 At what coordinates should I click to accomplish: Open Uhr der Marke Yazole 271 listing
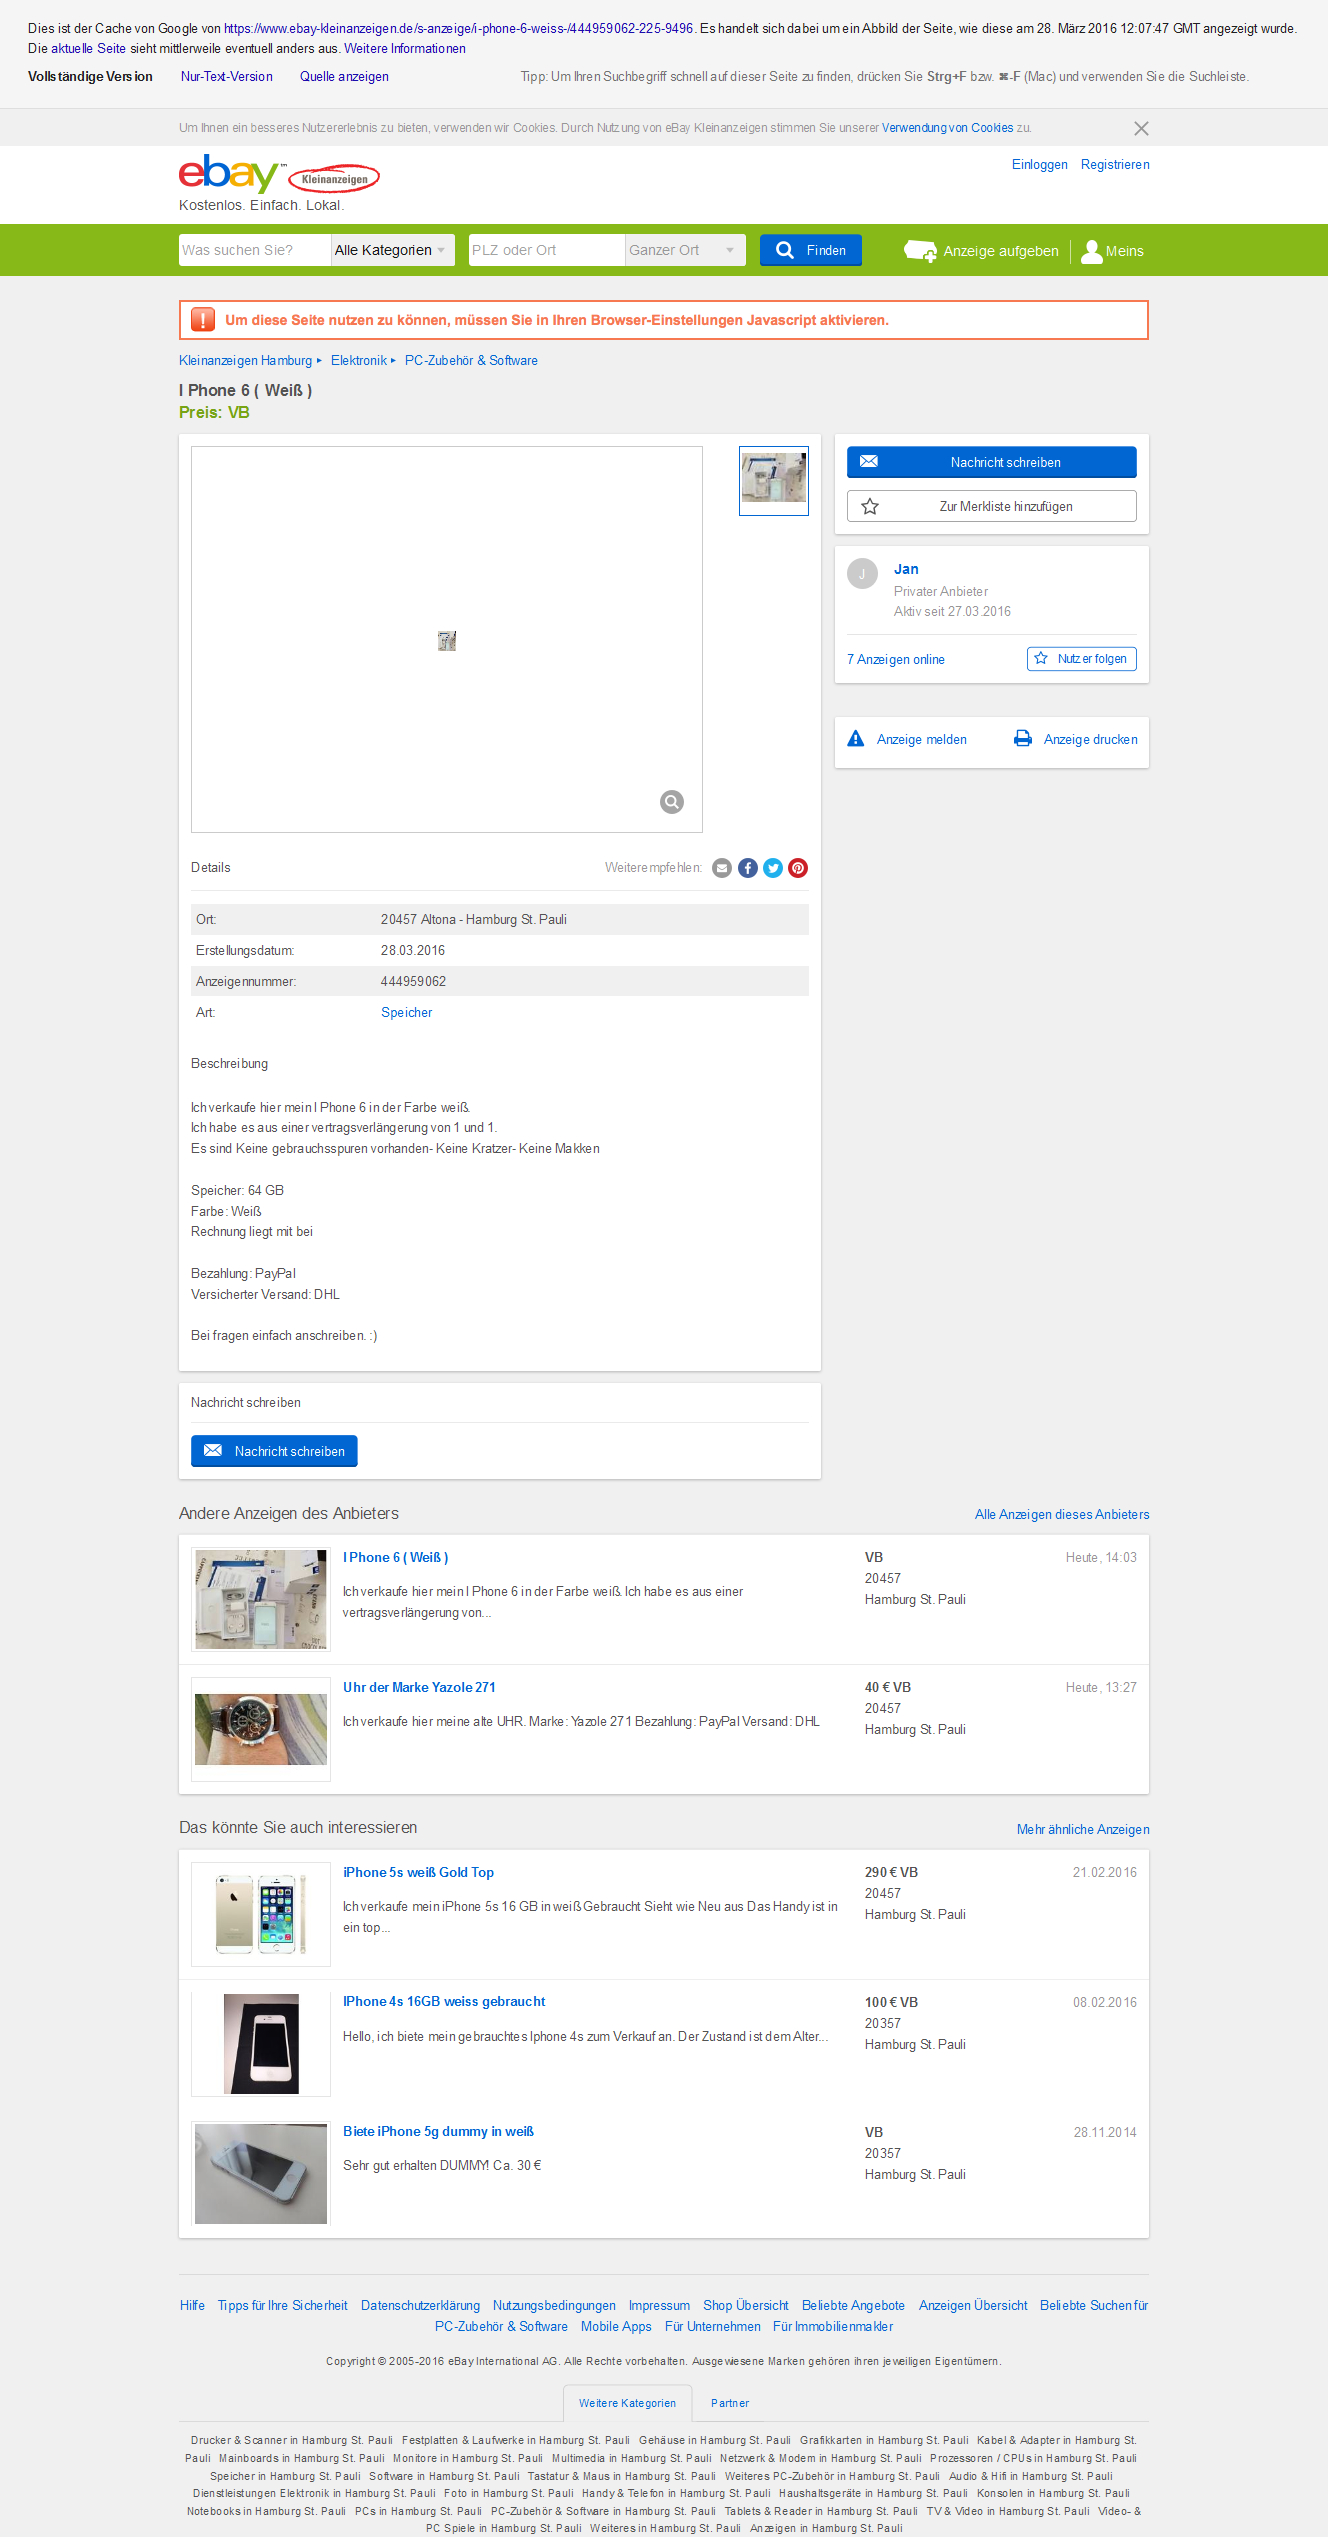click(x=420, y=1687)
